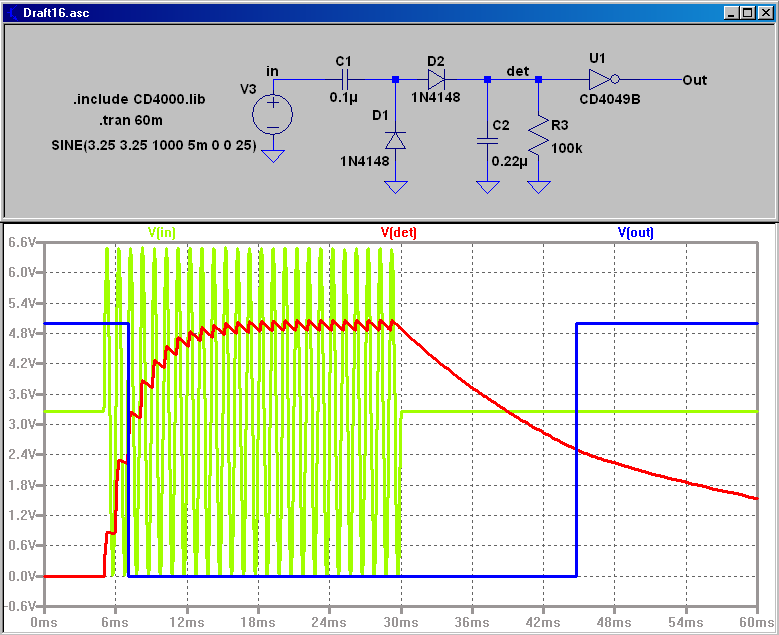Click the 1N4148 label under D1
This screenshot has height=635, width=779.
tap(365, 161)
